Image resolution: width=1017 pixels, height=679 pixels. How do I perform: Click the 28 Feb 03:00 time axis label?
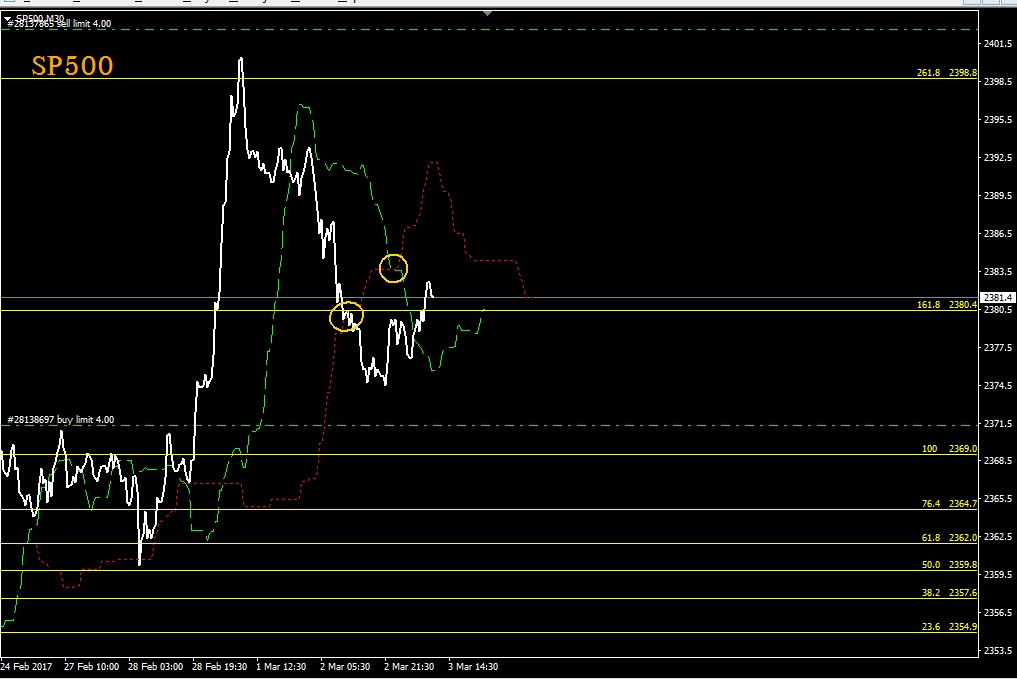click(156, 667)
